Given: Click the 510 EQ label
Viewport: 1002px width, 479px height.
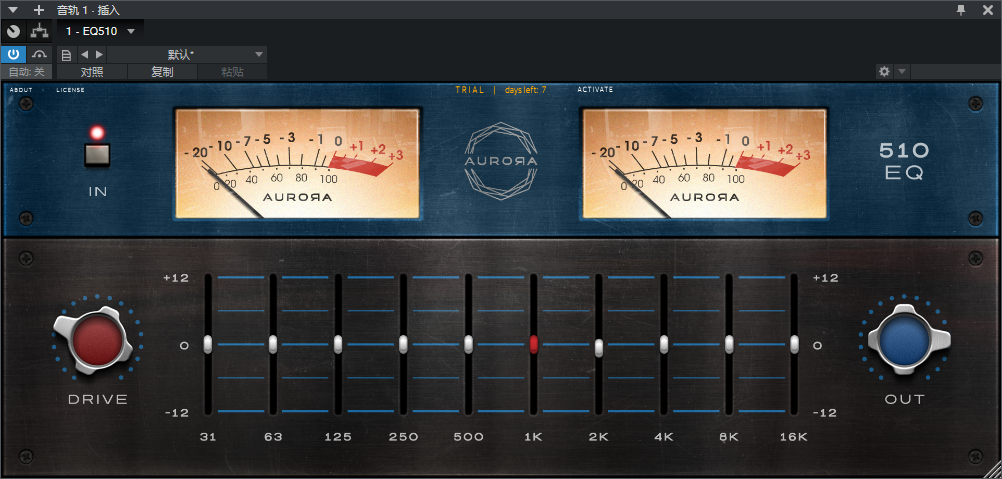Looking at the screenshot, I should coord(904,161).
